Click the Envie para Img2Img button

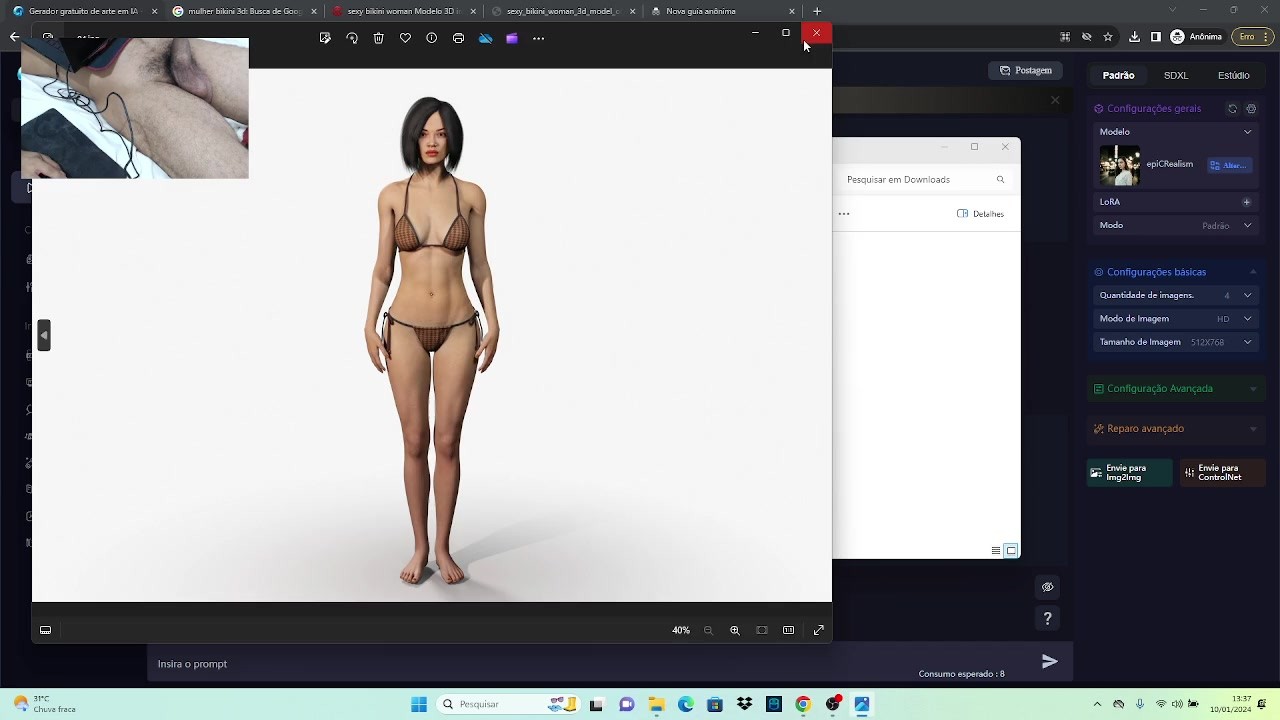(1129, 473)
